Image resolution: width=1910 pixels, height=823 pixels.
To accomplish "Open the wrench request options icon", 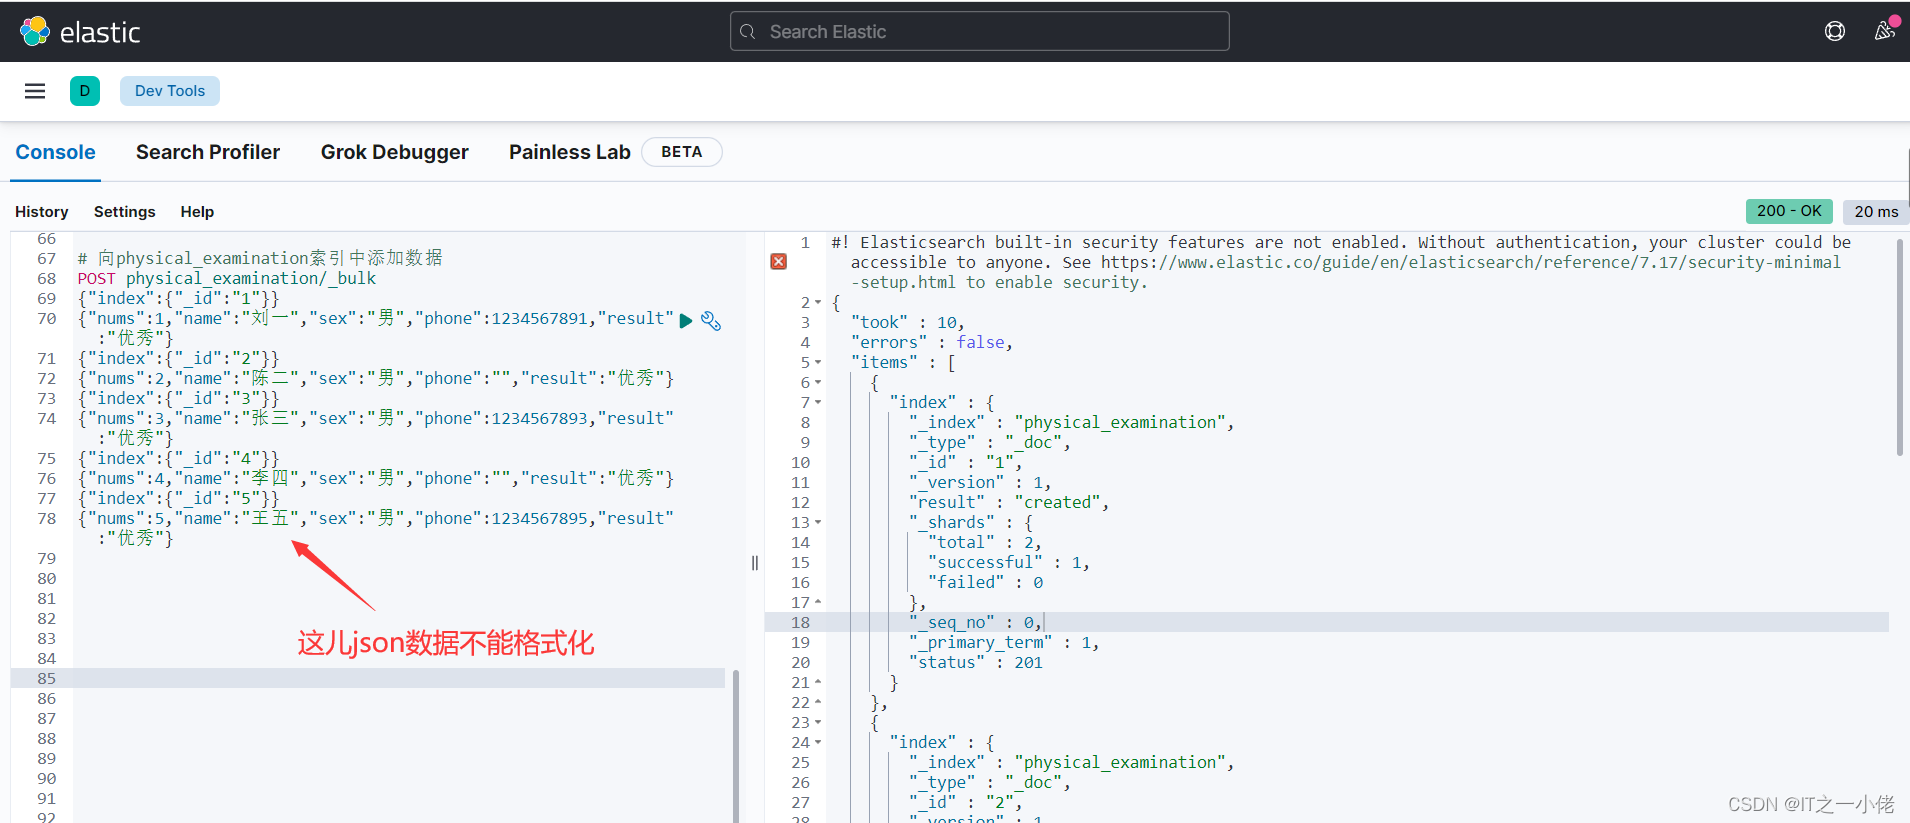I will (711, 321).
